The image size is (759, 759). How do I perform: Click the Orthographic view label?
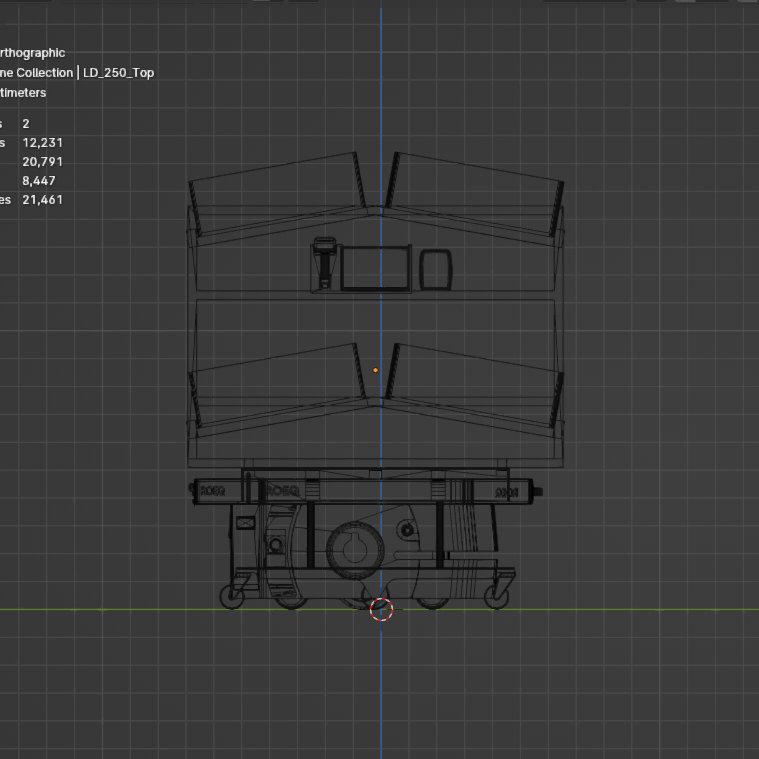tap(32, 53)
